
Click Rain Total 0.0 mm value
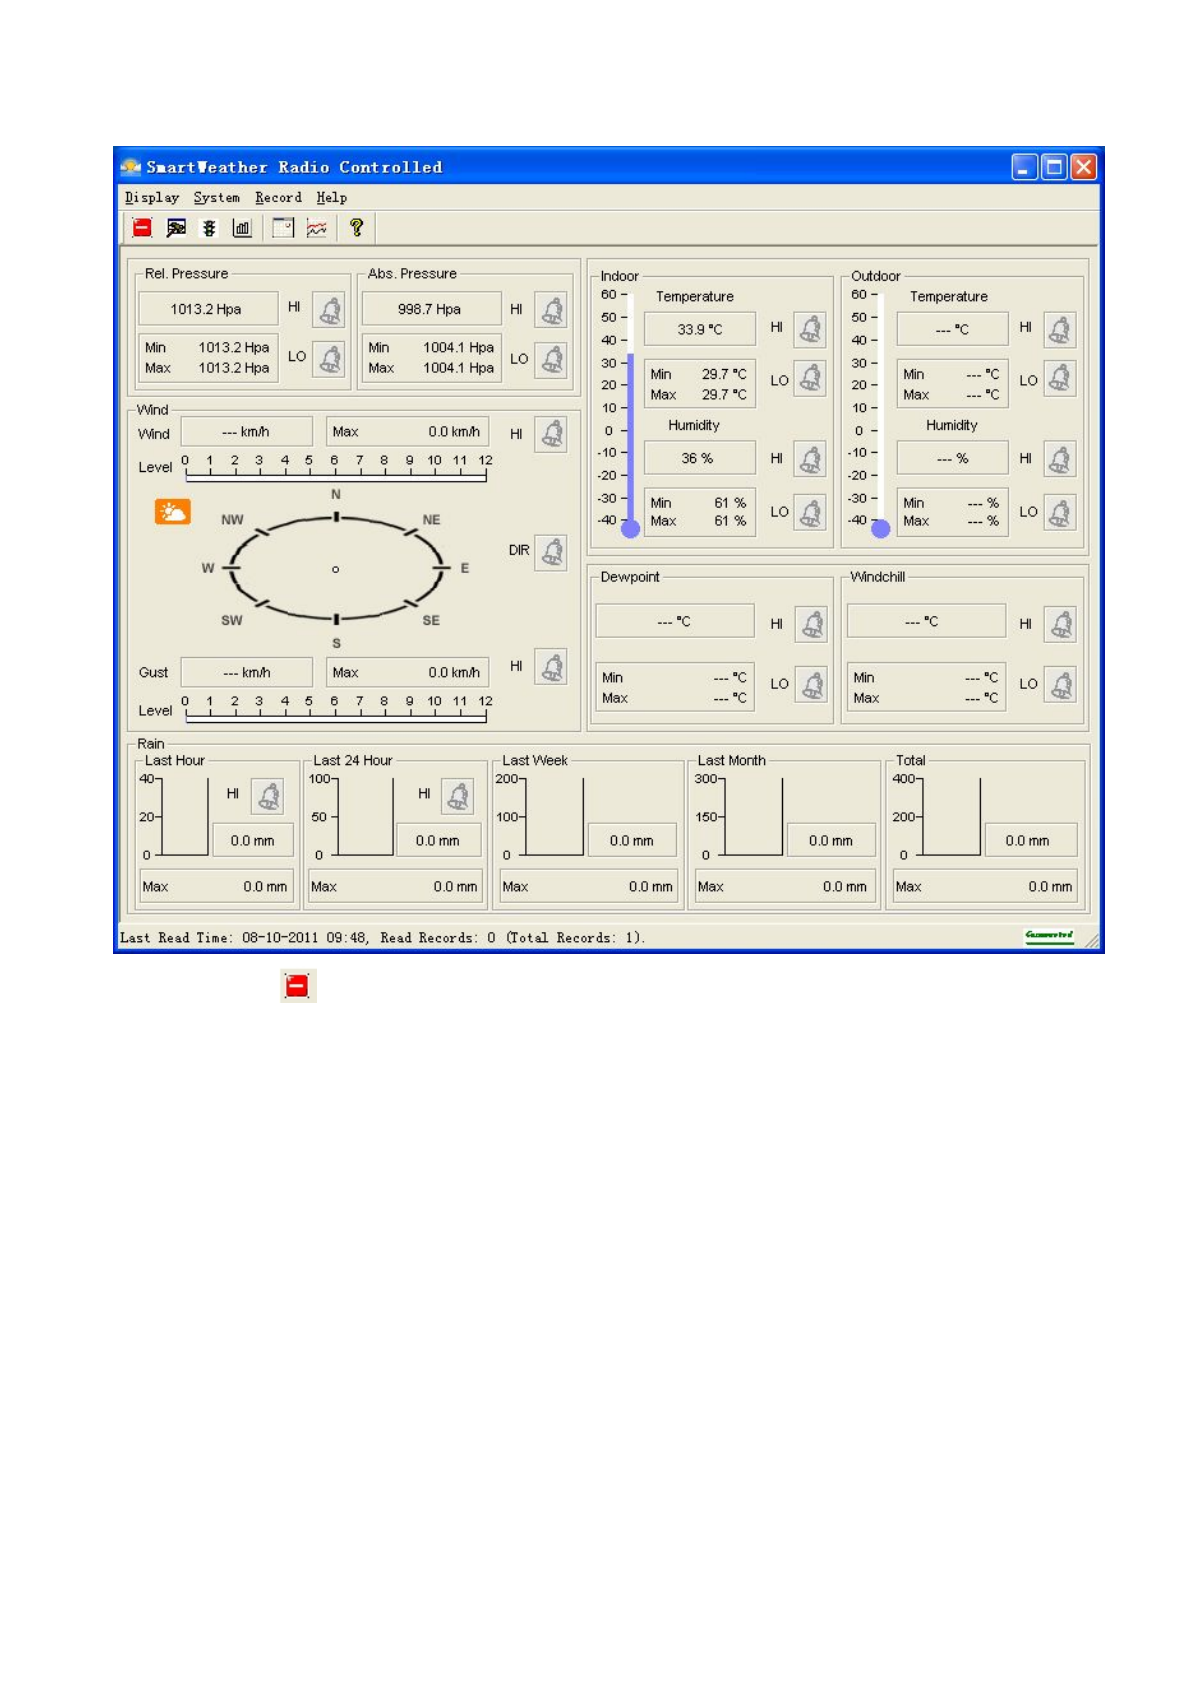[x=1029, y=841]
